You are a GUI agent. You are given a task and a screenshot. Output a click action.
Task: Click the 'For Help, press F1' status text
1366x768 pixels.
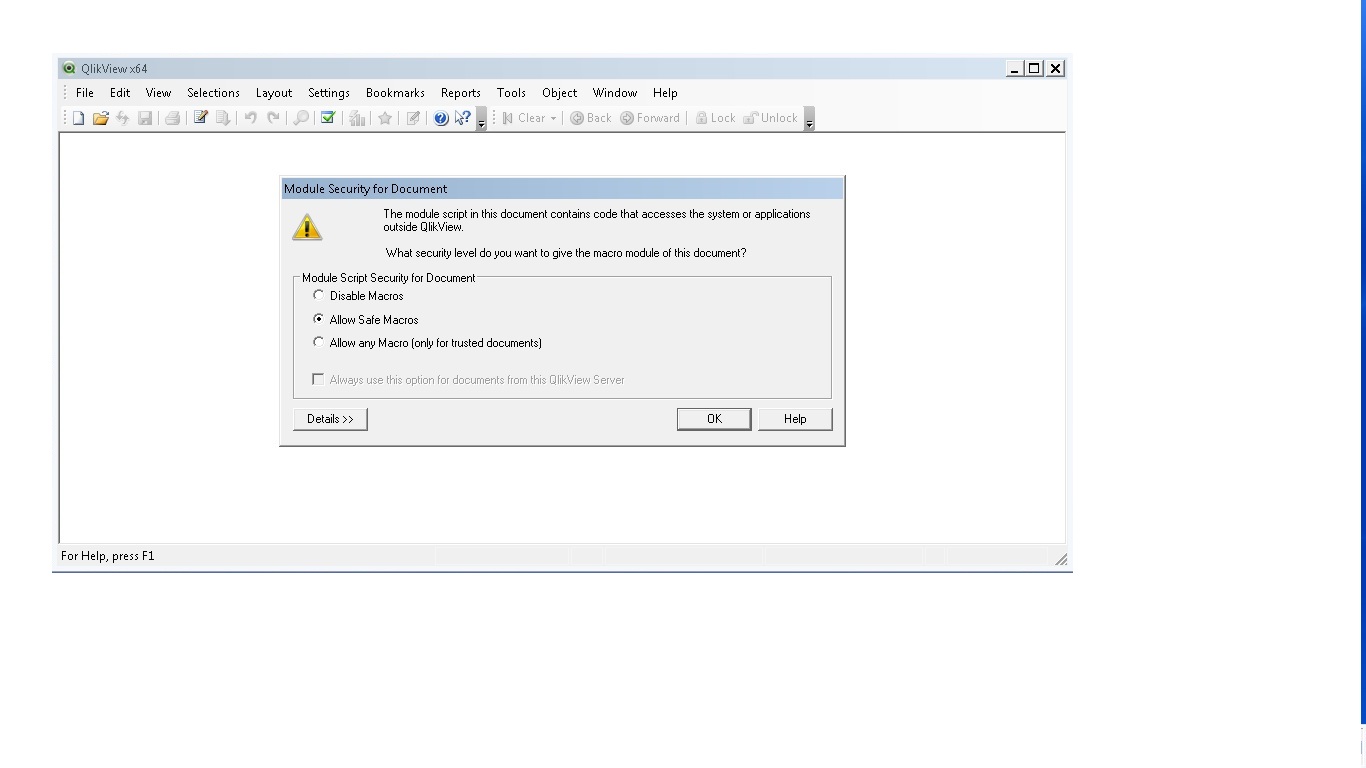pos(108,556)
